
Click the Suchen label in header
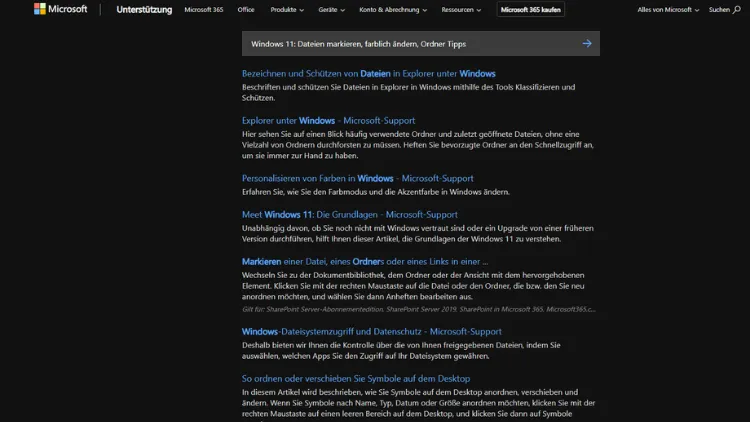(719, 10)
